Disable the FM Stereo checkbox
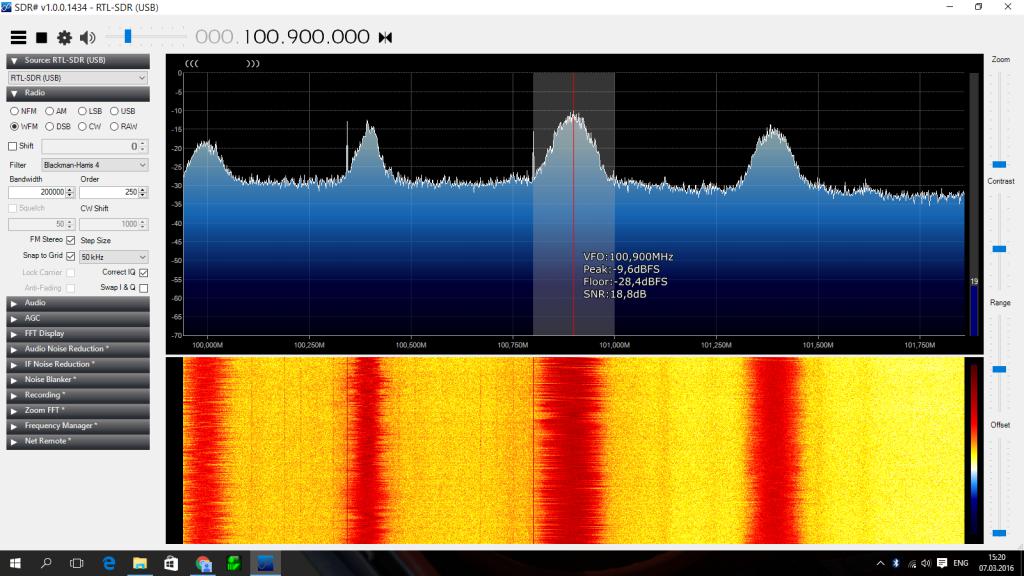1024x576 pixels. [x=70, y=240]
